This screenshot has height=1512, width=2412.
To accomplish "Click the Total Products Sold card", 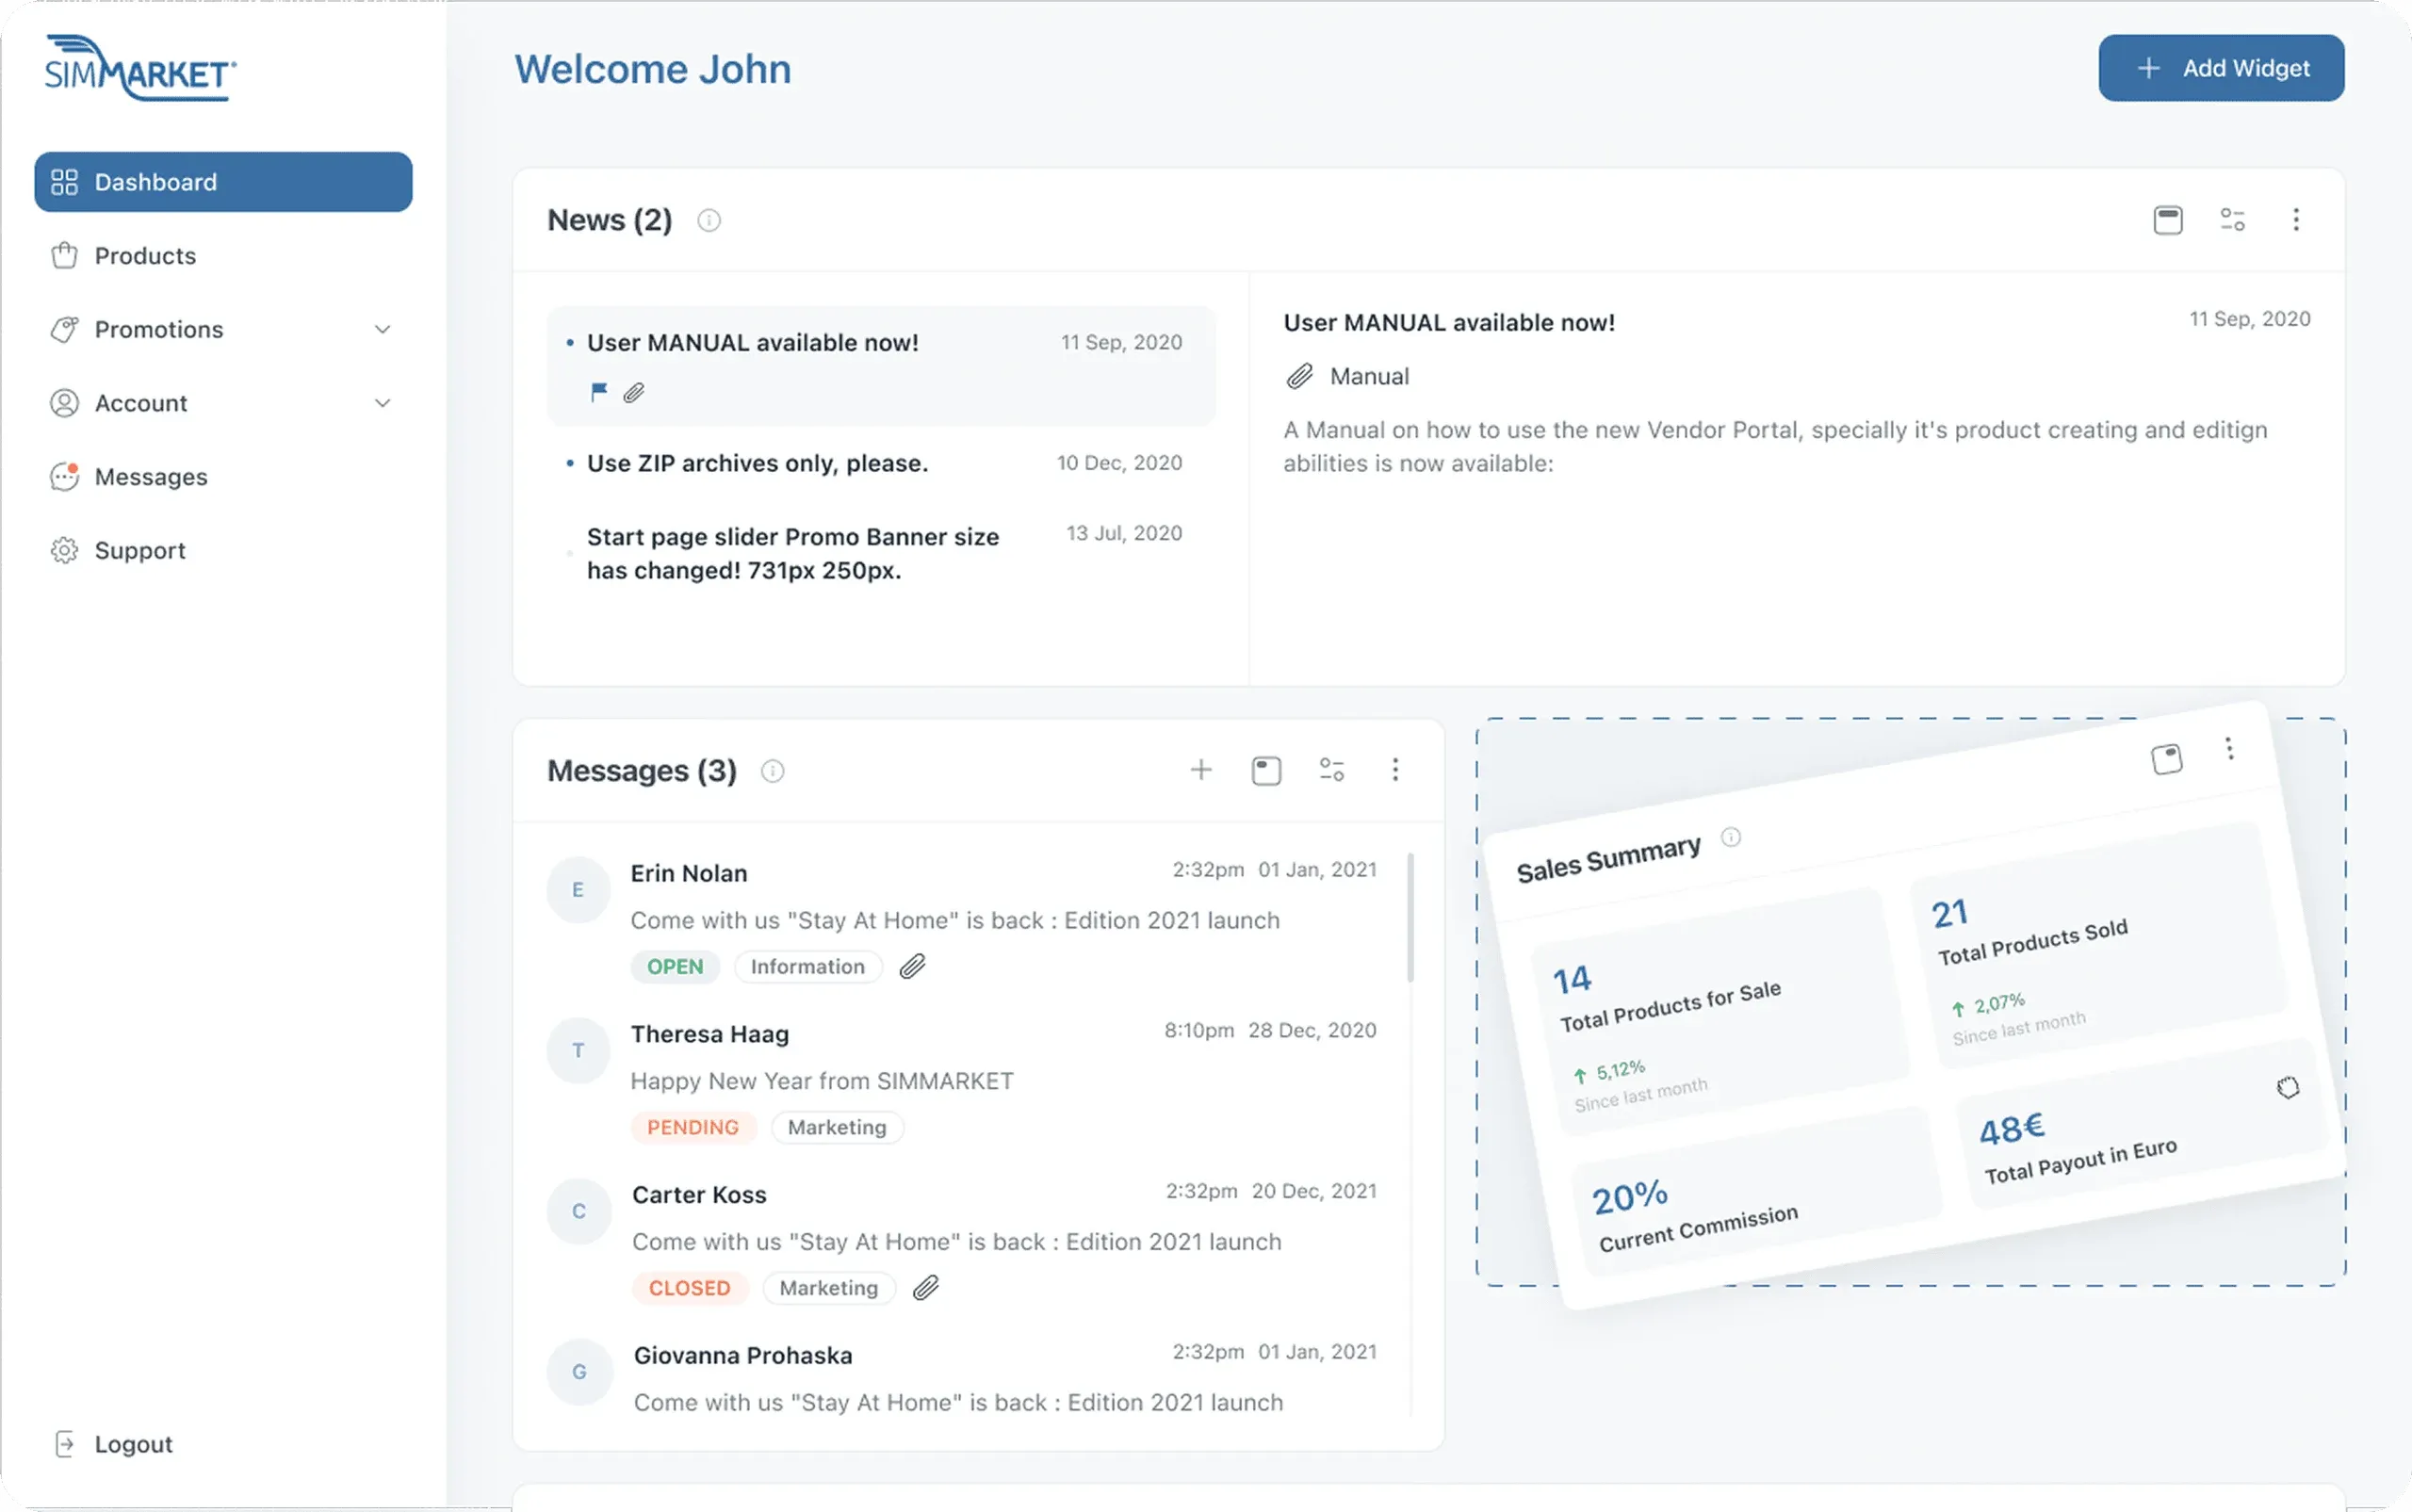I will click(2098, 945).
